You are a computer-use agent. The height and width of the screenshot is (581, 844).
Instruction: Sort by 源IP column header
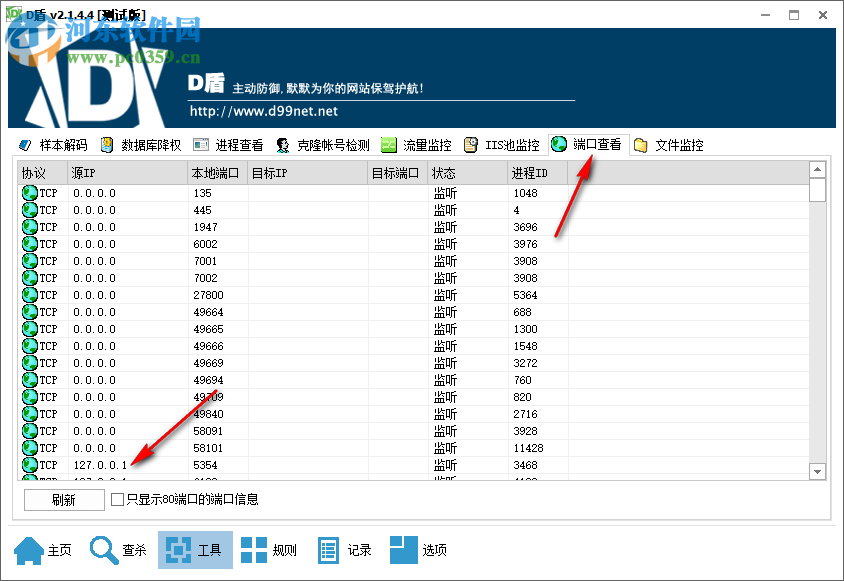click(128, 173)
